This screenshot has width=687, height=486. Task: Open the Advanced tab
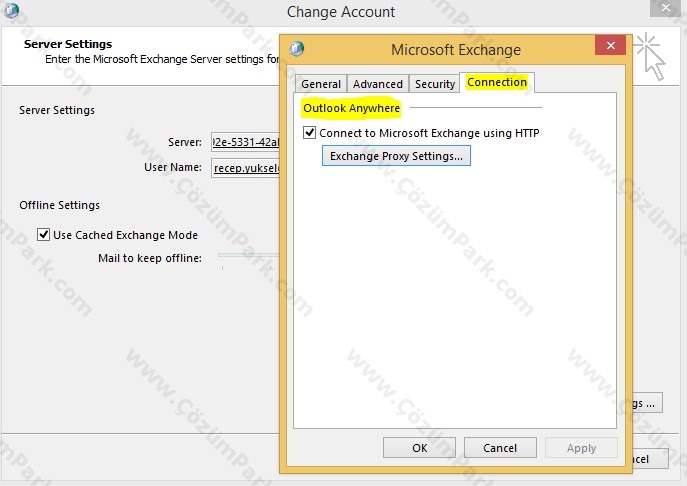pos(378,84)
